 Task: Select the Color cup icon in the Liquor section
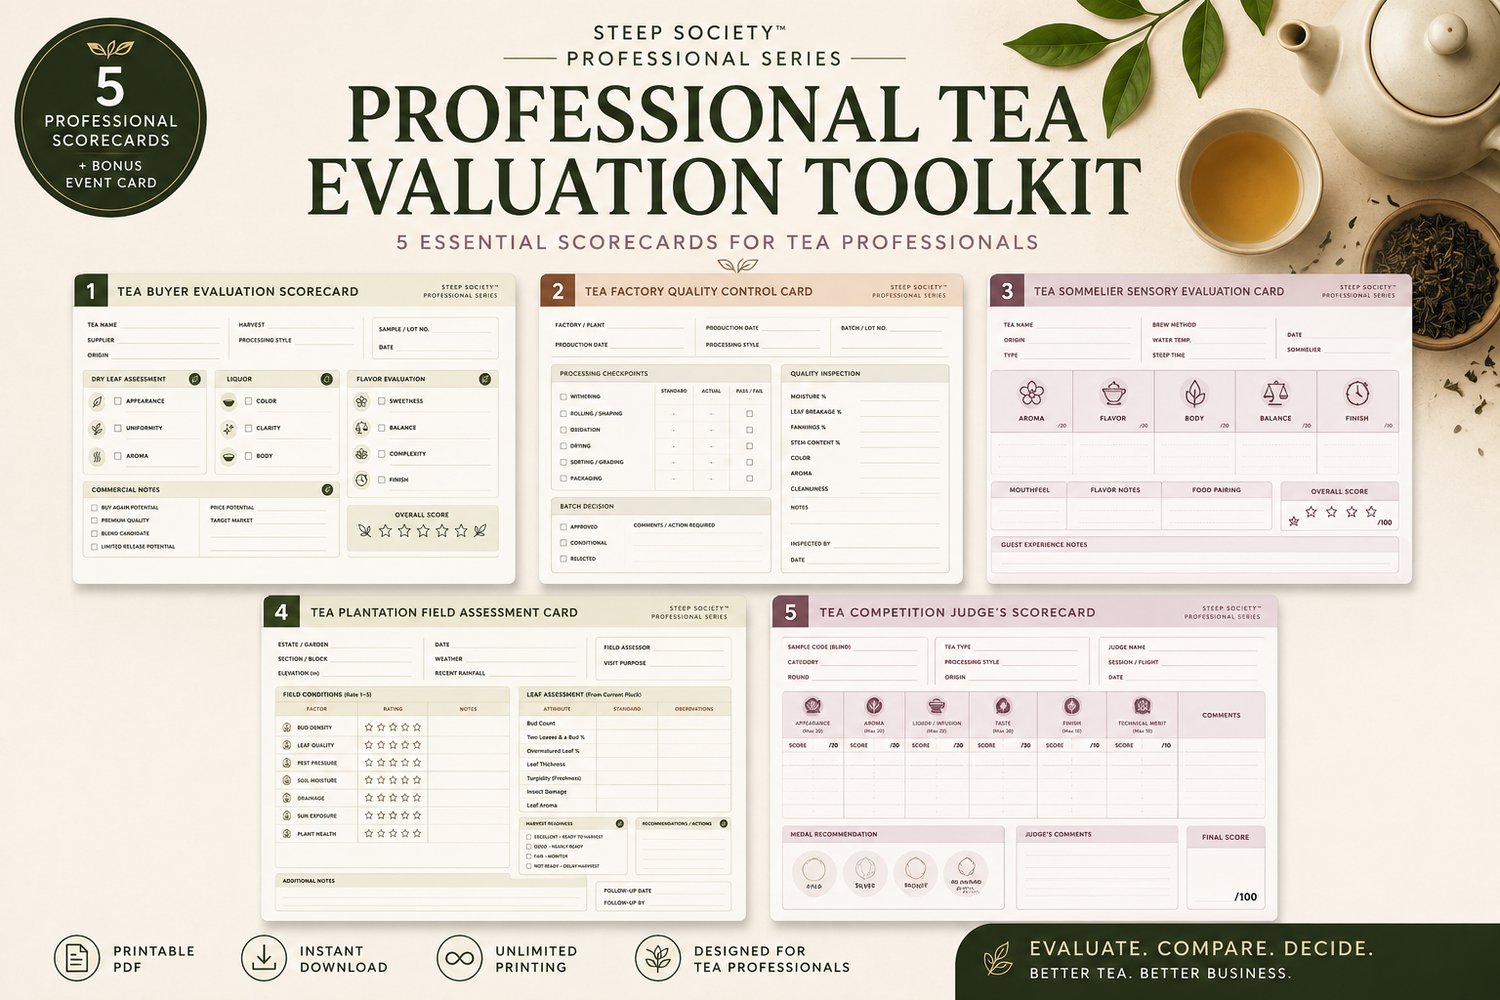(229, 401)
